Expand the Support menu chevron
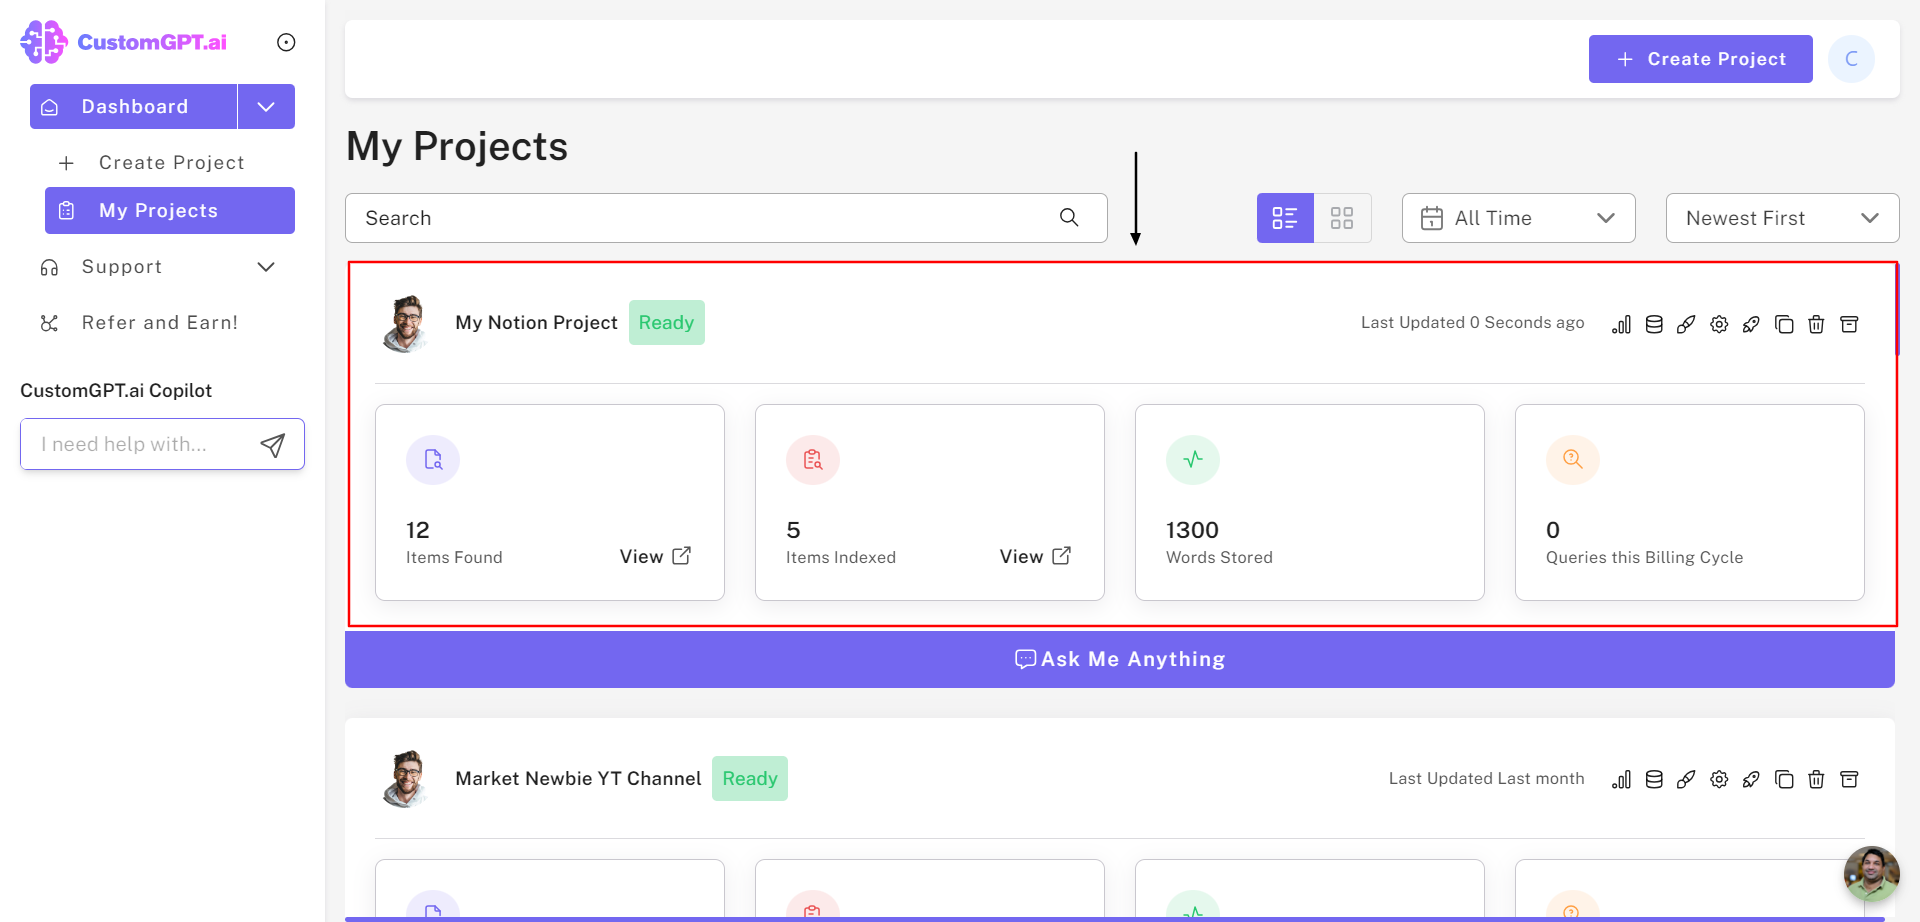This screenshot has width=1920, height=922. click(266, 267)
